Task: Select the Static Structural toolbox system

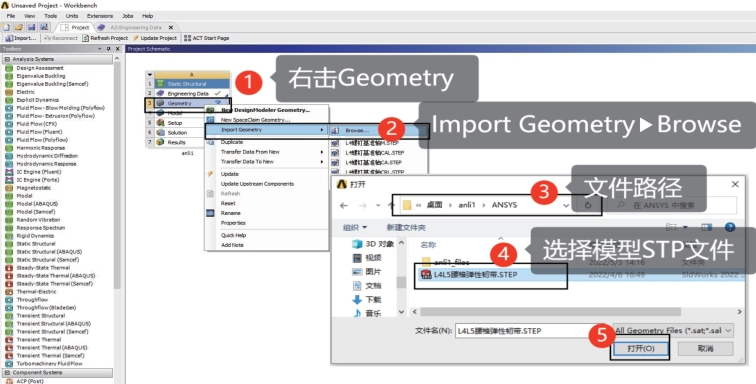Action: coord(36,244)
